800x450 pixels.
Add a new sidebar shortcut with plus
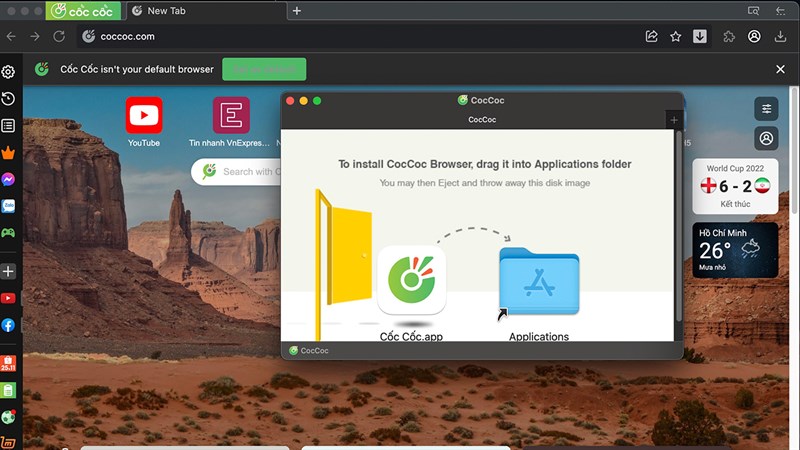tap(8, 271)
